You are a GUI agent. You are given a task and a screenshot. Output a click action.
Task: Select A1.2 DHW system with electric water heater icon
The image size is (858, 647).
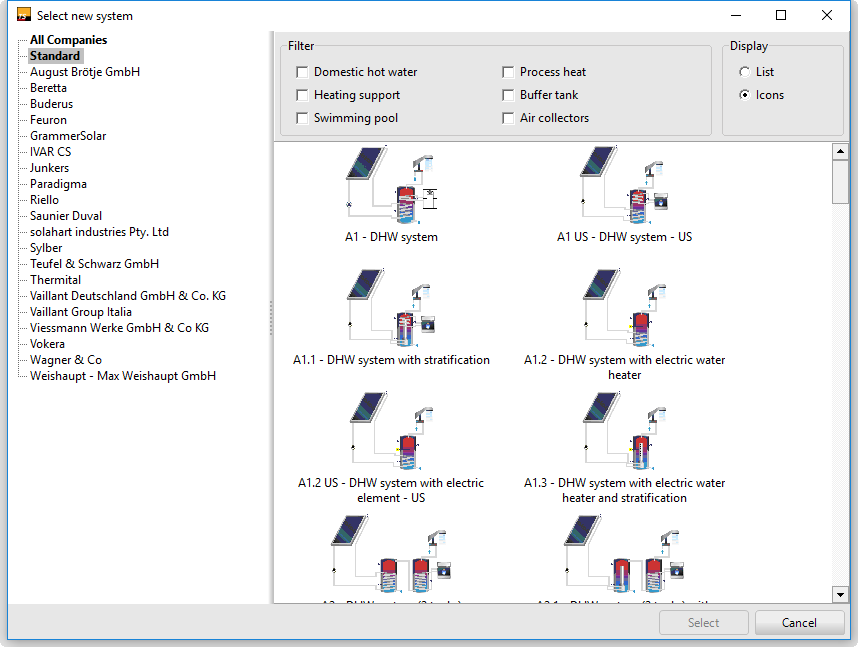624,308
